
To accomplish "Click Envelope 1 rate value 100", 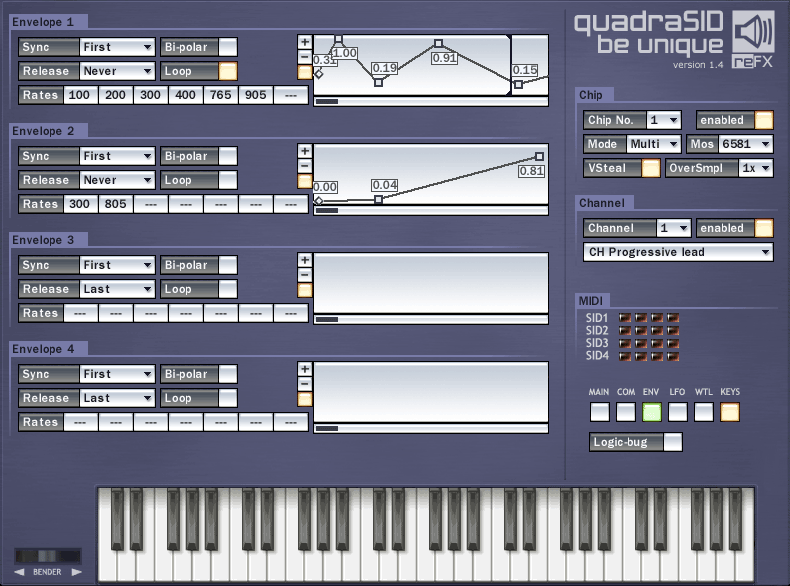I will point(80,95).
